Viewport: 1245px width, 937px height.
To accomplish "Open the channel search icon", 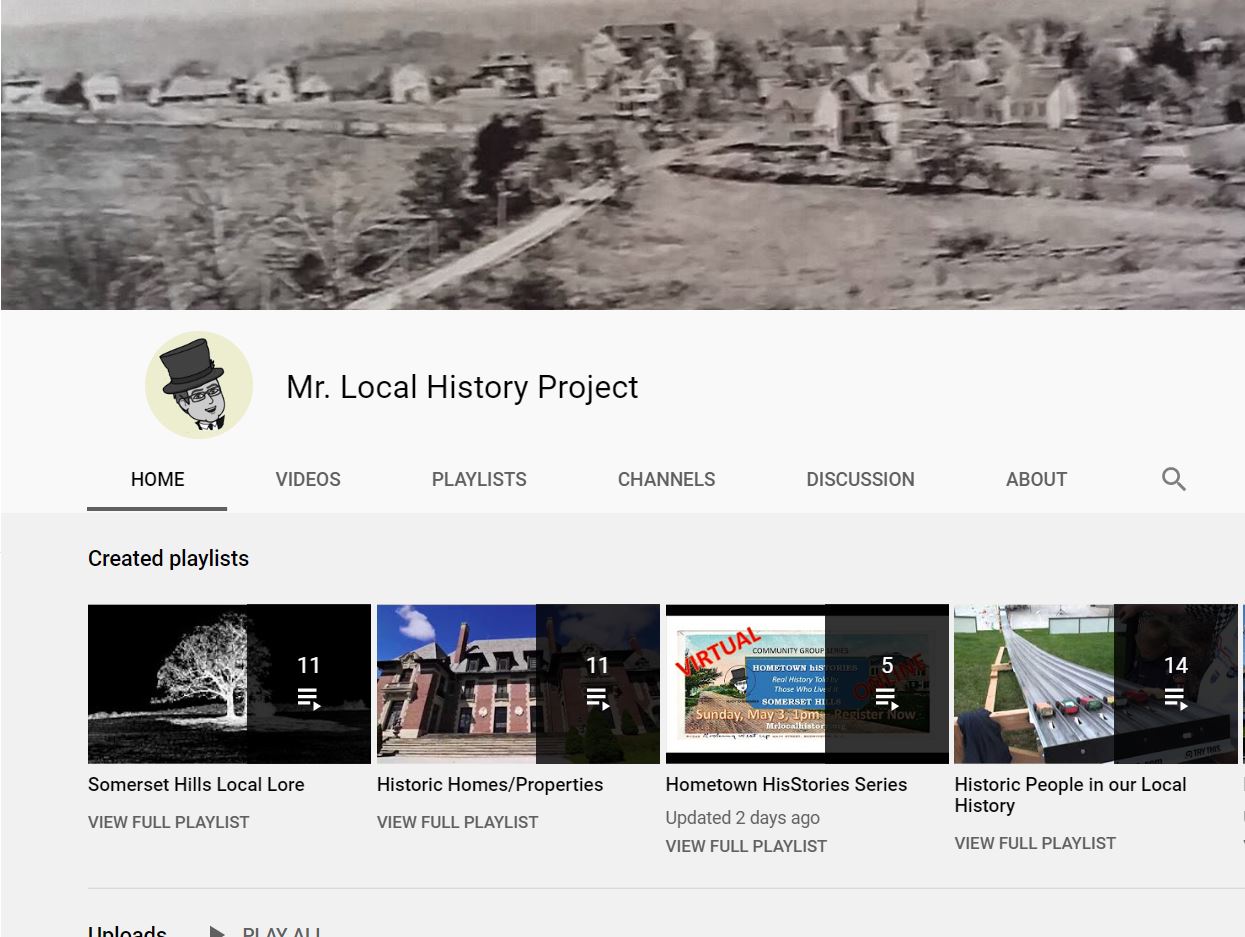I will click(x=1172, y=479).
